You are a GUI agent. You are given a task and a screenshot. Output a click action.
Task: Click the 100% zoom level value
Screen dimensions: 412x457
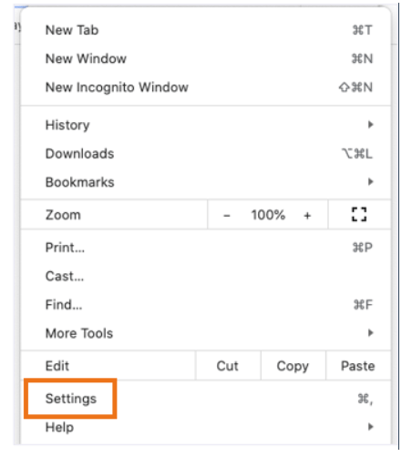pos(268,215)
